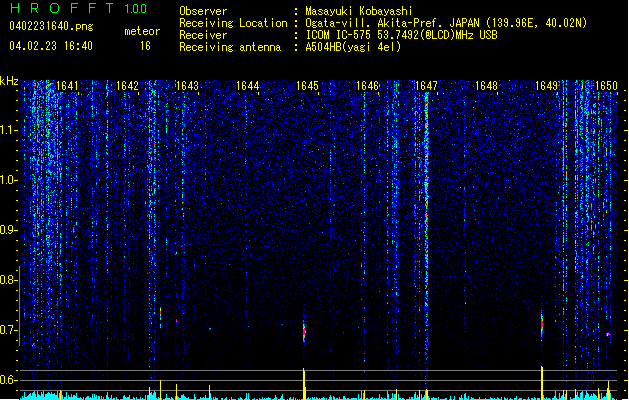Click the ICOM IC-575 receiver text
The height and width of the screenshot is (400, 629).
click(x=401, y=35)
